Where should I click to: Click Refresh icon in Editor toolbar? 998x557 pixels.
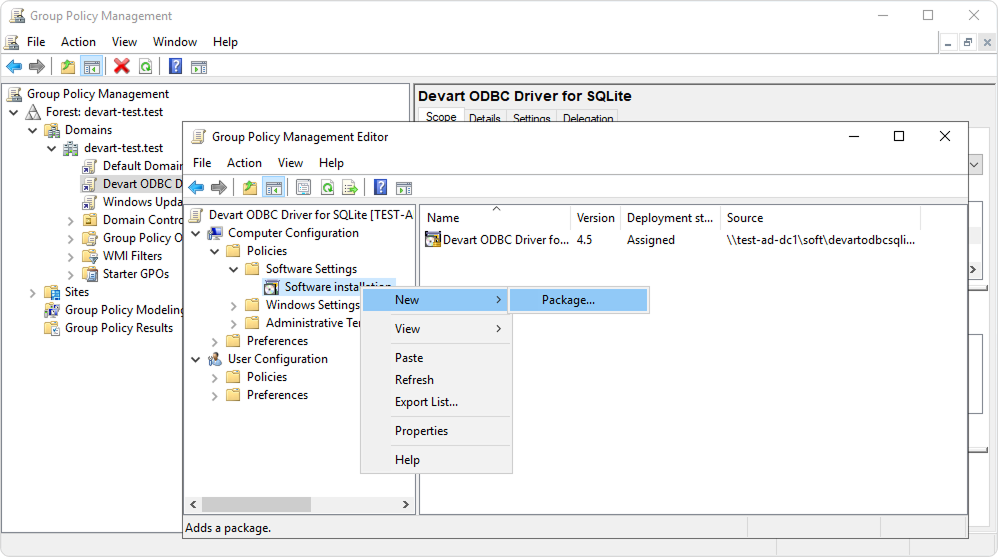point(327,187)
